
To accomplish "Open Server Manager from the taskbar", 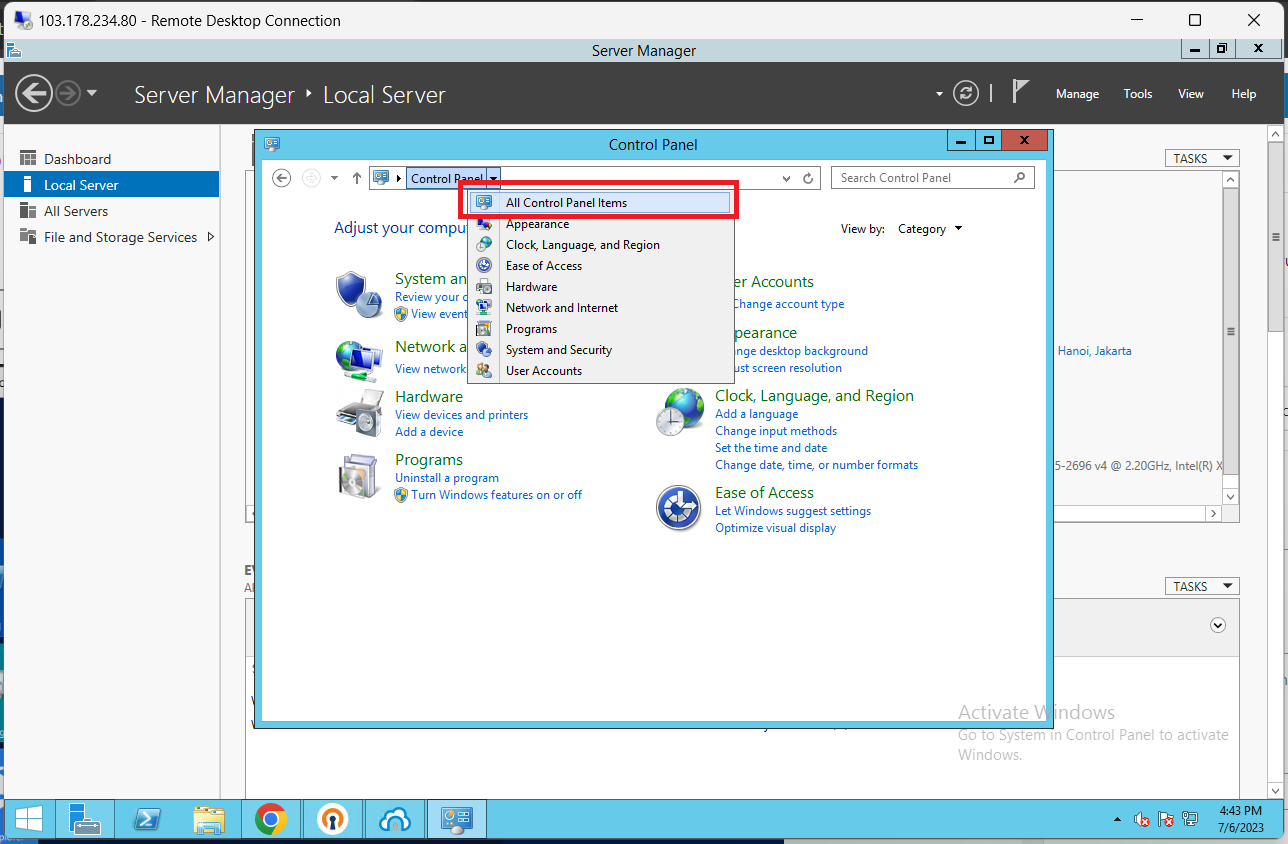I will coord(85,821).
